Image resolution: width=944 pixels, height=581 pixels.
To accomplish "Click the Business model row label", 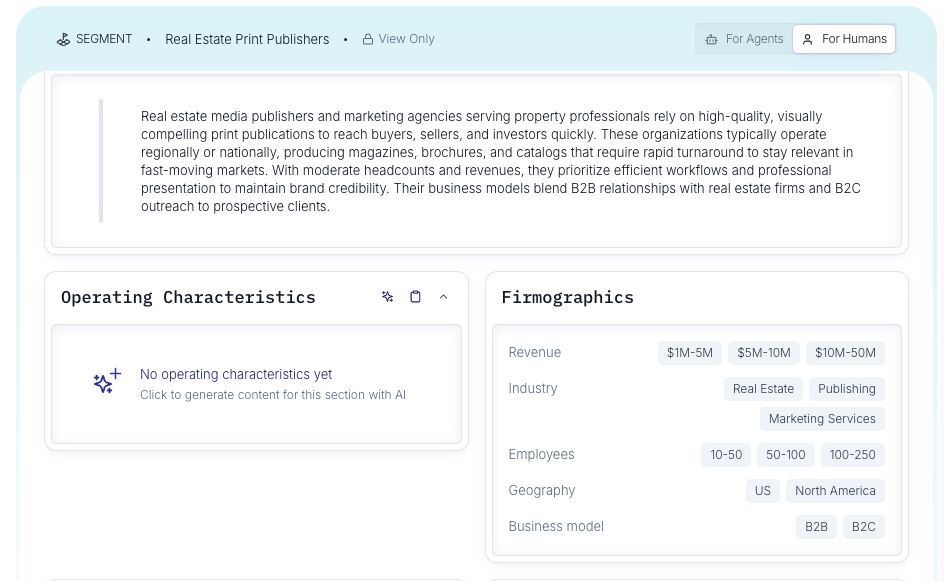I will (x=556, y=527).
